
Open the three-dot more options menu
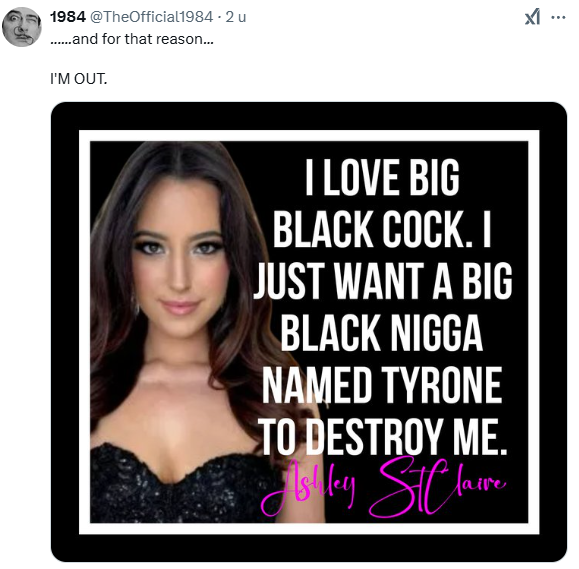[558, 17]
